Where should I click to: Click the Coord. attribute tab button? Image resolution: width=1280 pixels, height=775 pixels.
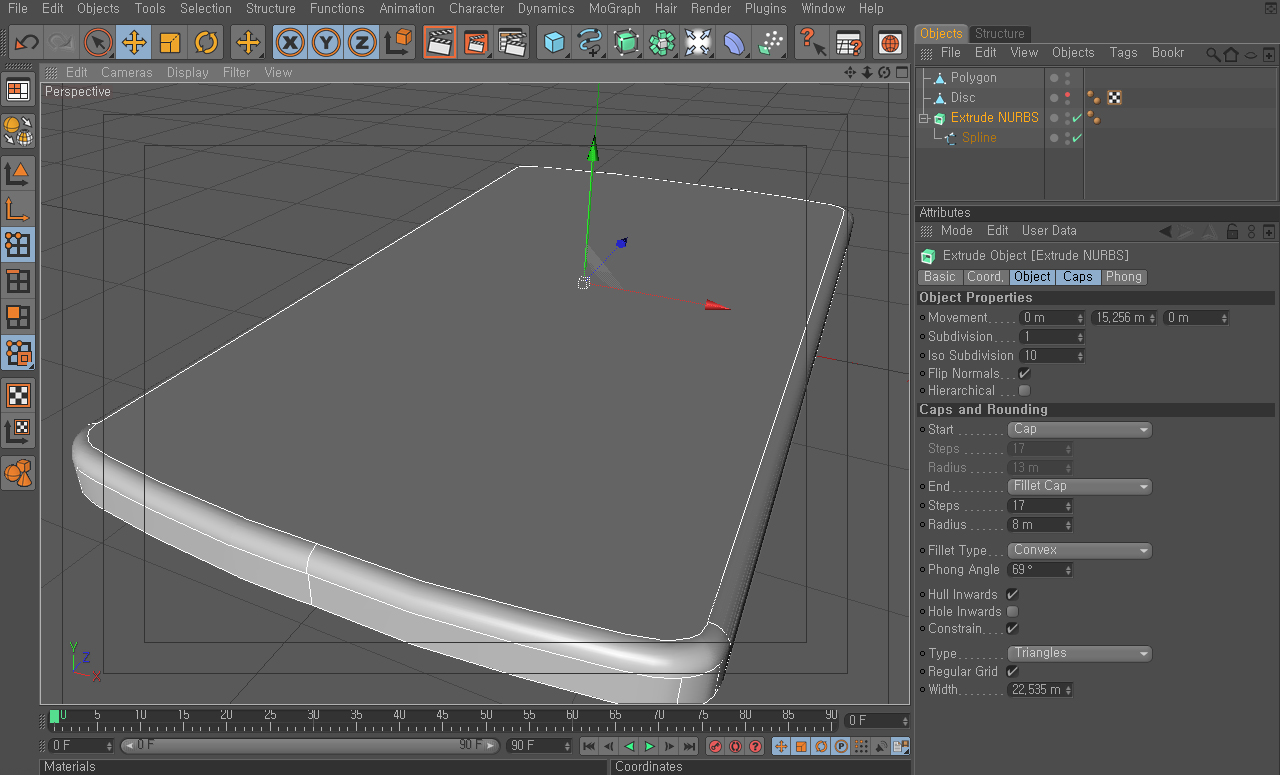click(x=985, y=277)
